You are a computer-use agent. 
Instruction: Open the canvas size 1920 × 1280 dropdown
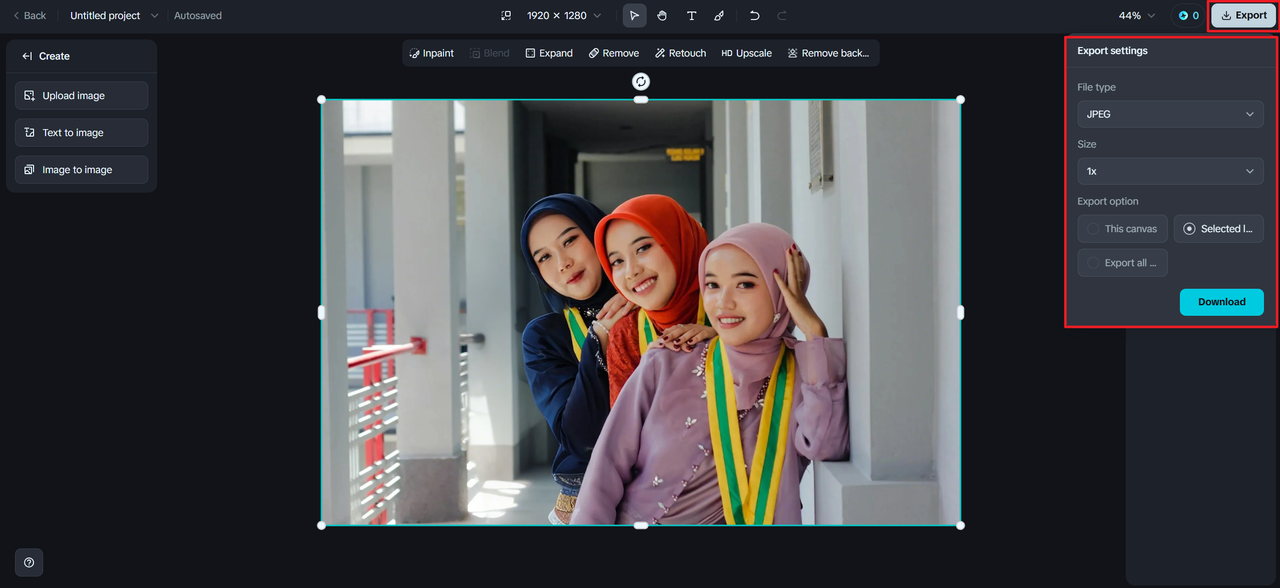[x=564, y=16]
